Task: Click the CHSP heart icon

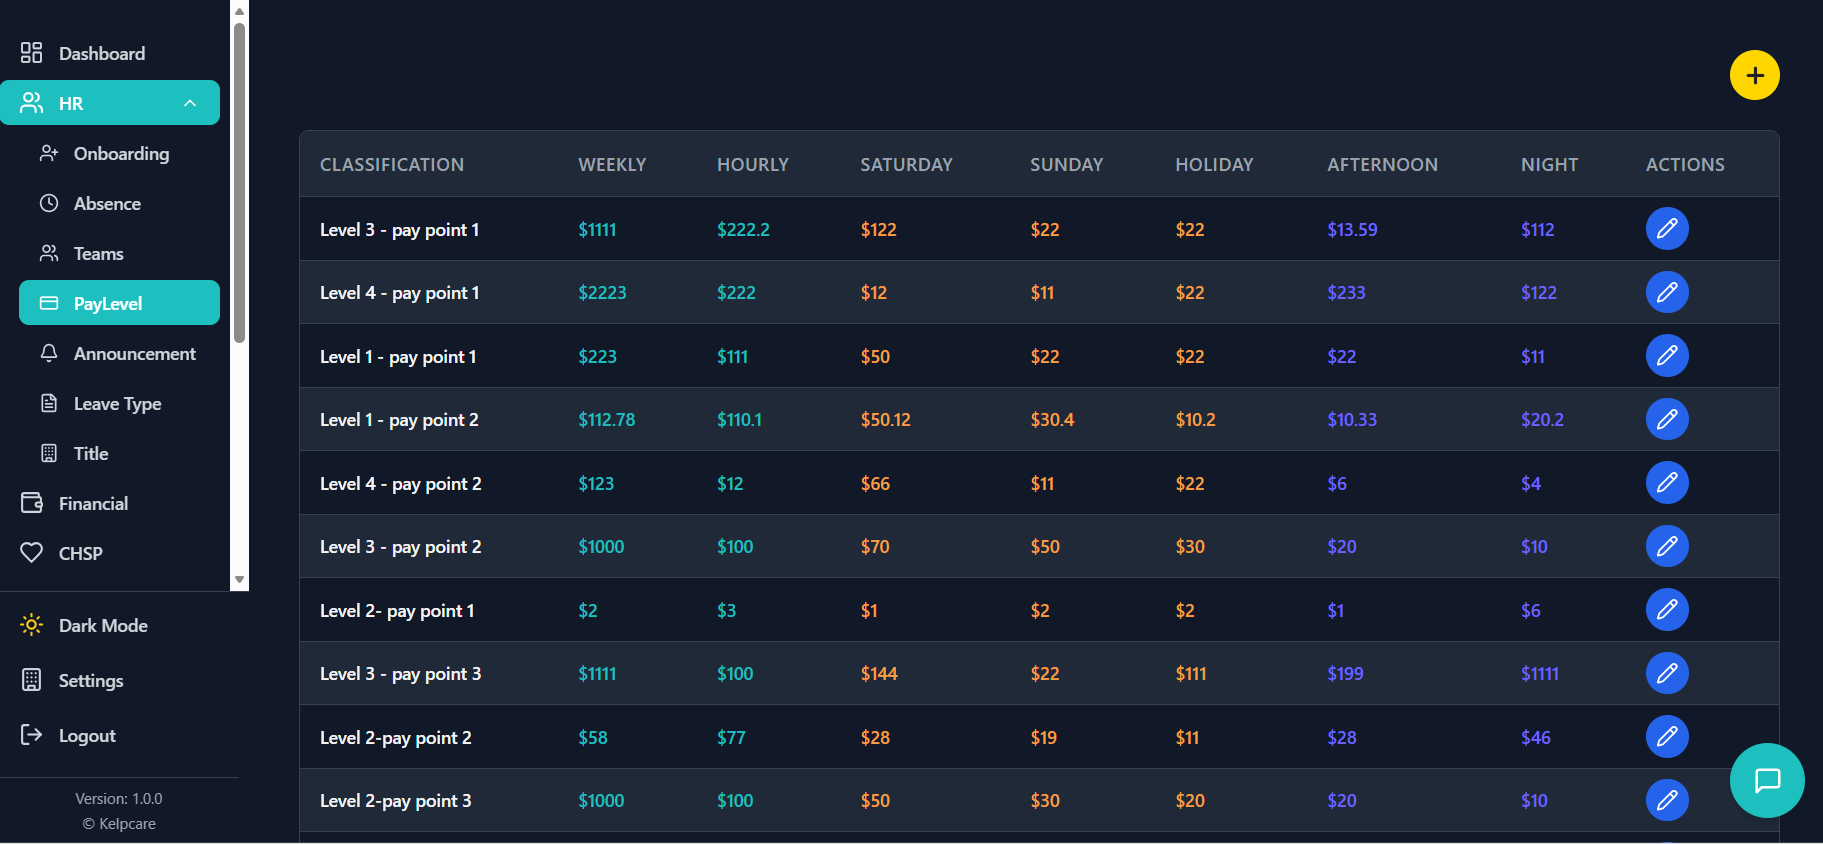Action: point(32,553)
